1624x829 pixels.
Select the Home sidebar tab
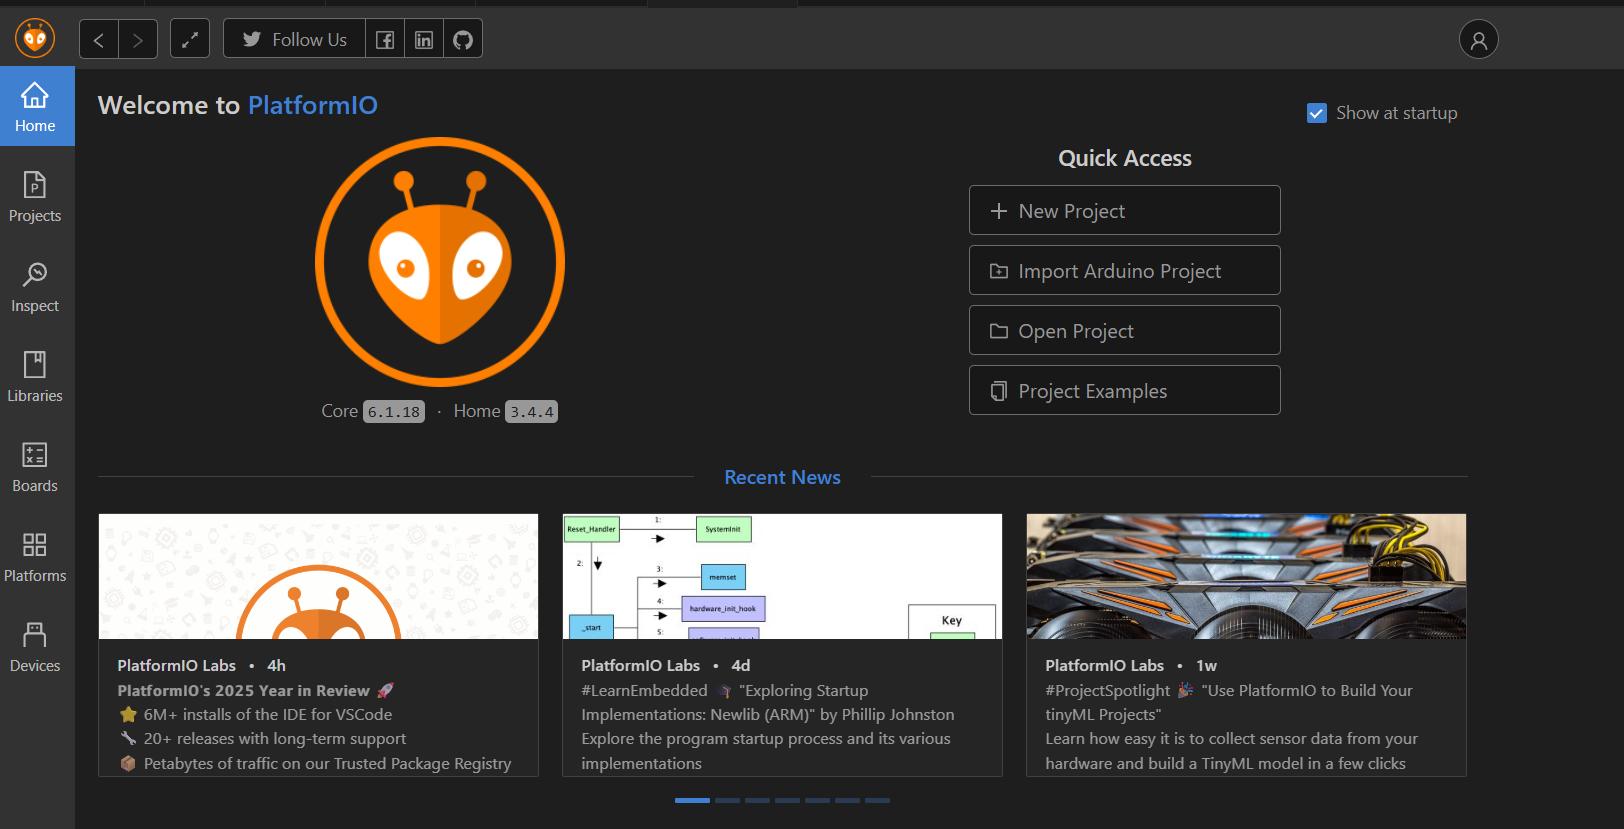(37, 106)
